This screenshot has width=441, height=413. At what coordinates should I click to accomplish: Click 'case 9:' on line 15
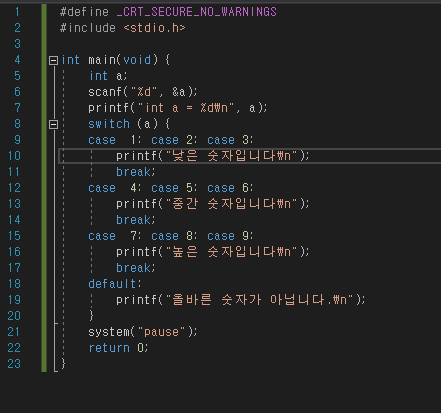point(230,236)
